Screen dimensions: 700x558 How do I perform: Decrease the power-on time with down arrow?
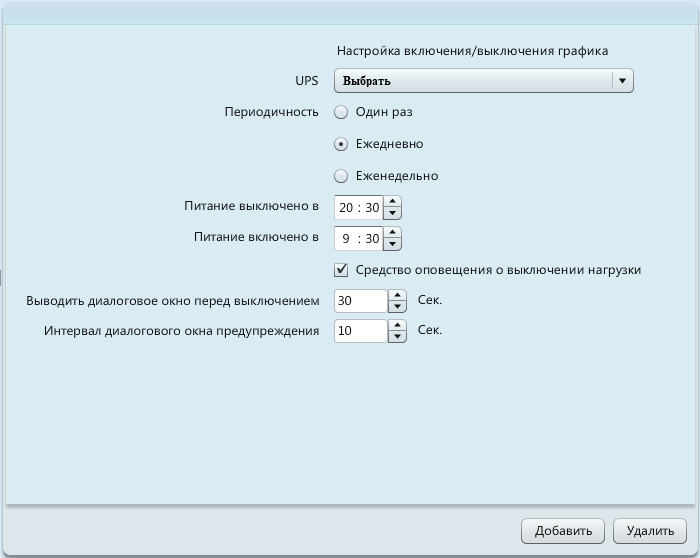tap(393, 245)
